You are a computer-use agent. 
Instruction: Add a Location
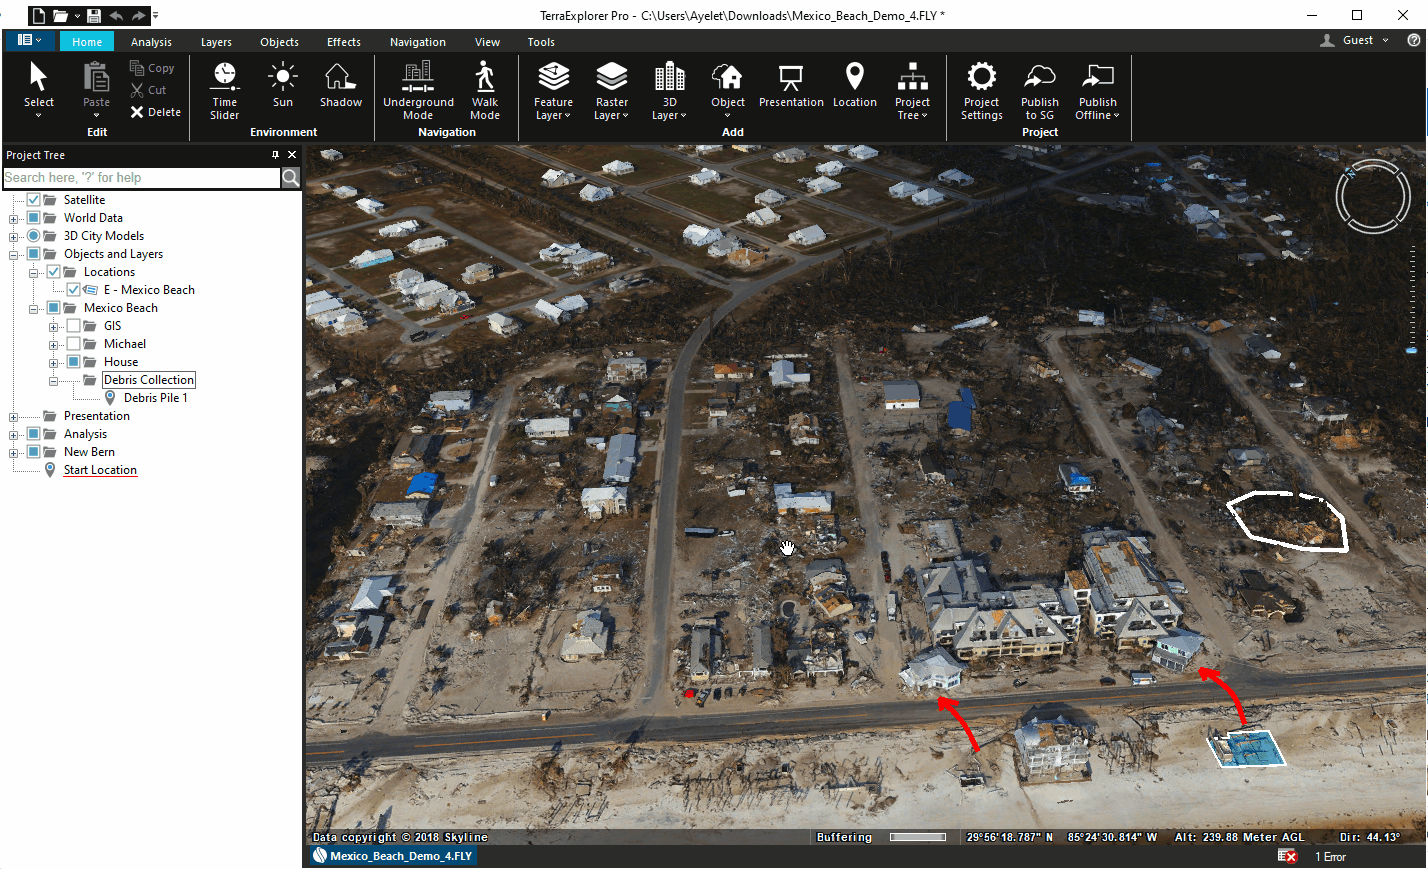point(854,84)
